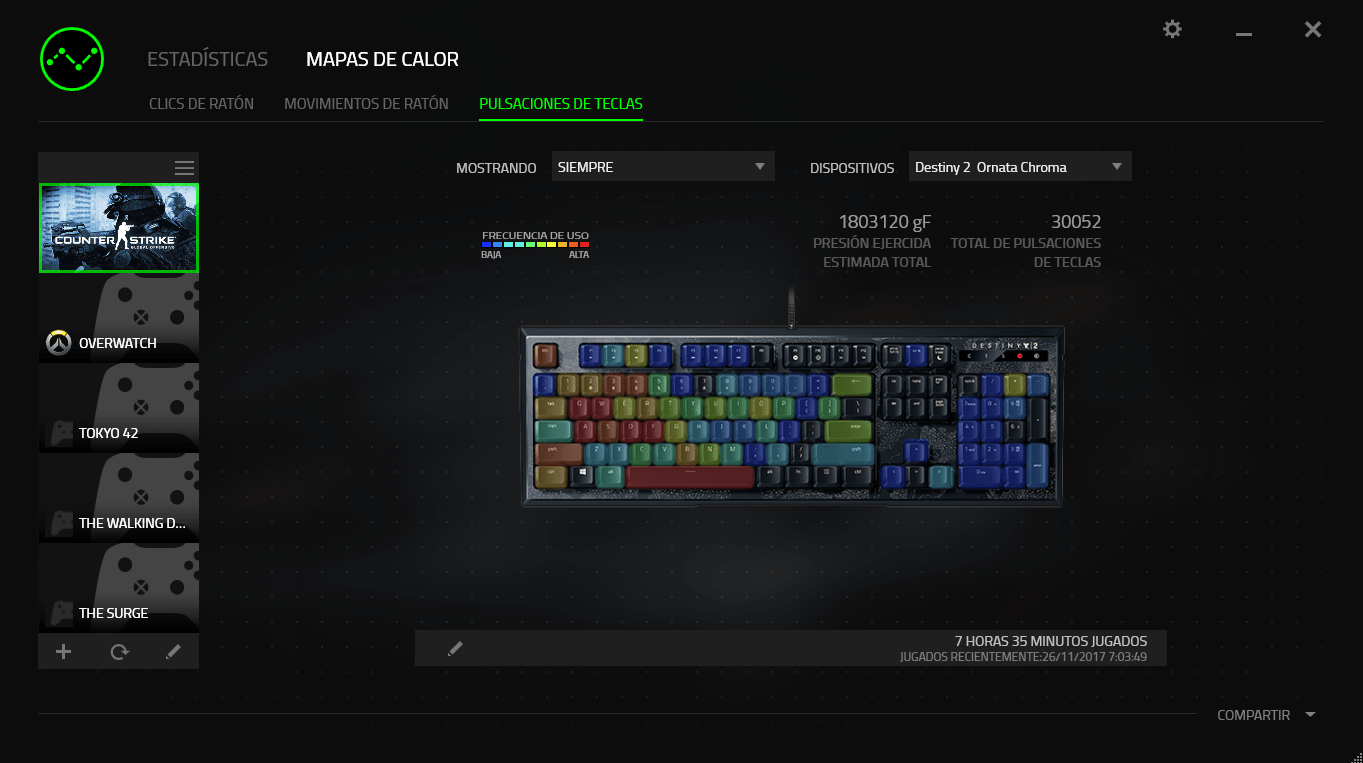Edit game list with sidebar pencil icon

[x=173, y=652]
